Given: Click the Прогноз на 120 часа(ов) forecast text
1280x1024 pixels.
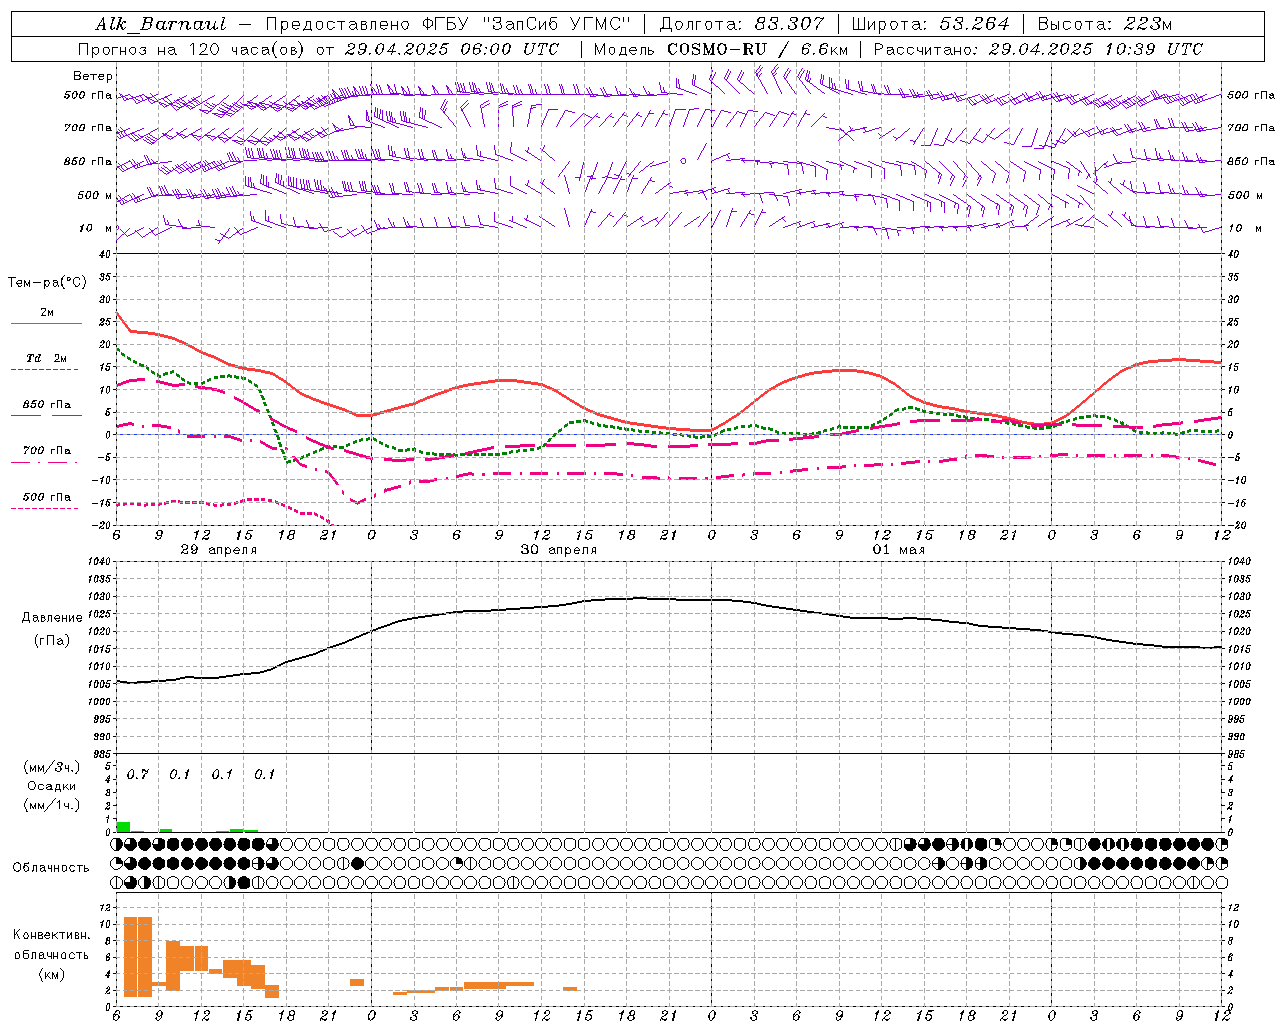Looking at the screenshot, I should (192, 49).
